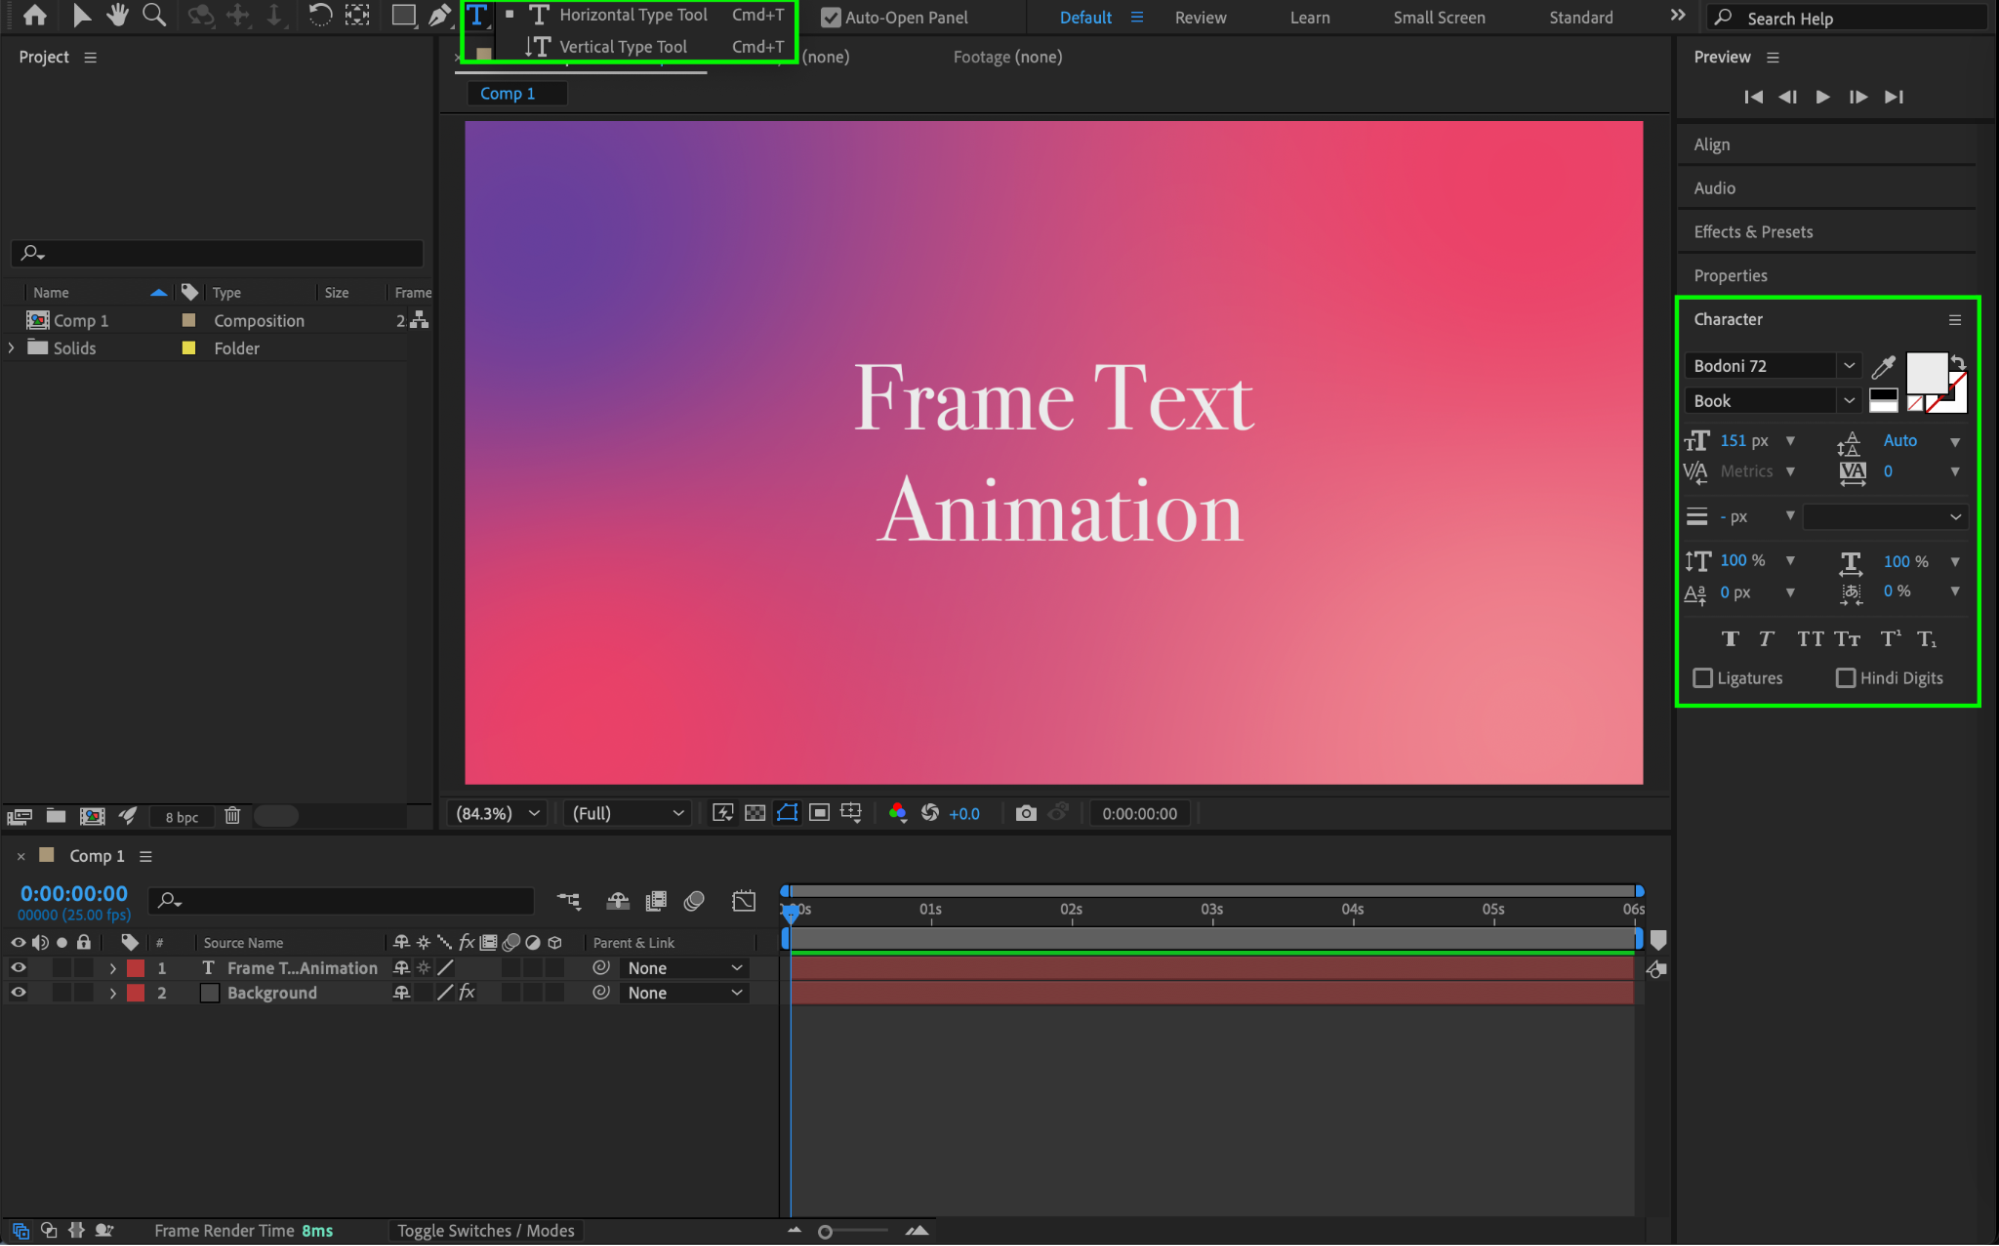Viewport: 1999px width, 1246px height.
Task: Toggle the Auto-Open Panel checkbox
Action: pos(830,17)
